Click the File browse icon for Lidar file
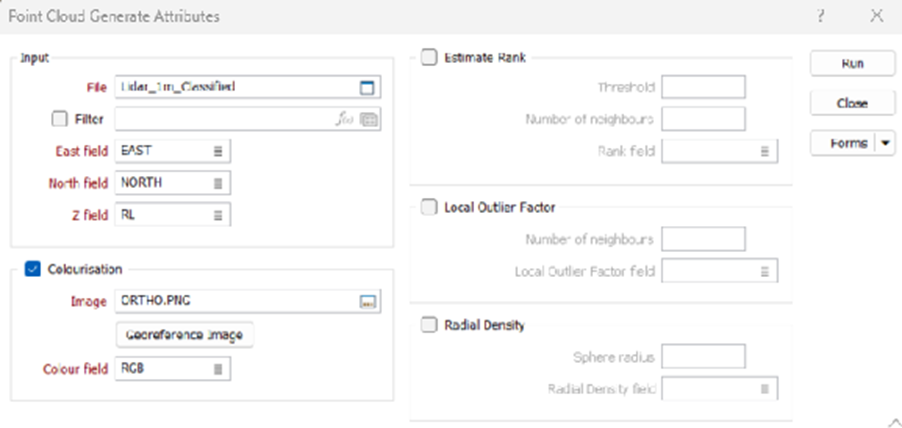Screen dimensions: 902x428 (368, 88)
